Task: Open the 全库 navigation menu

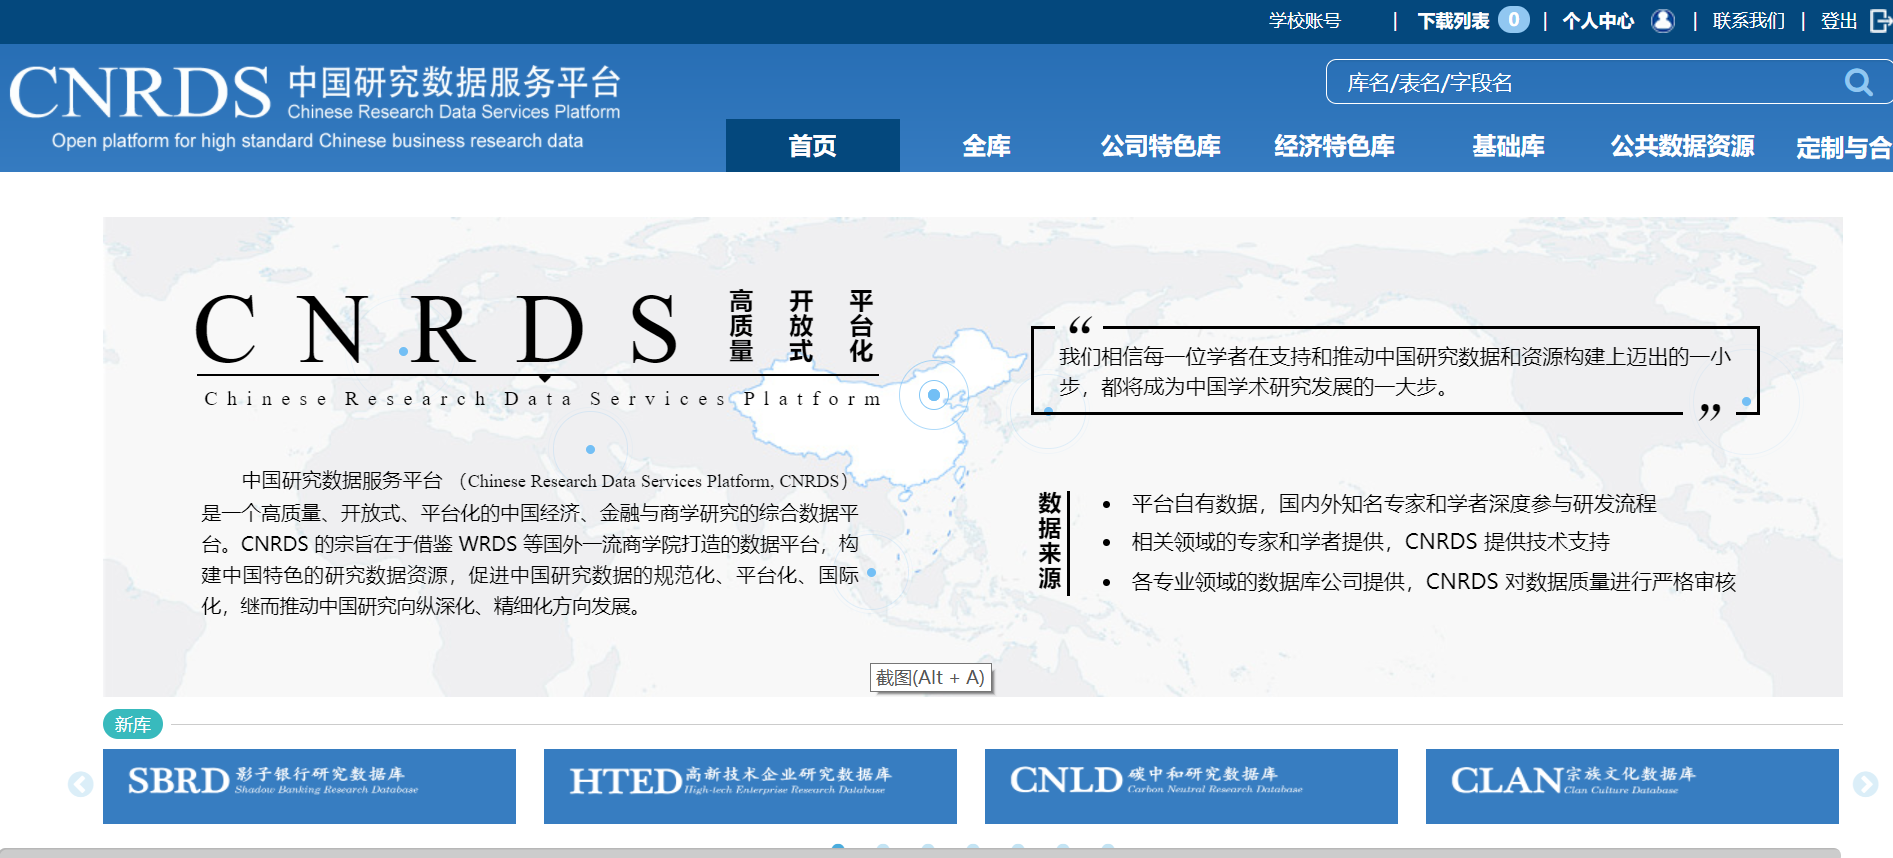Action: click(986, 146)
